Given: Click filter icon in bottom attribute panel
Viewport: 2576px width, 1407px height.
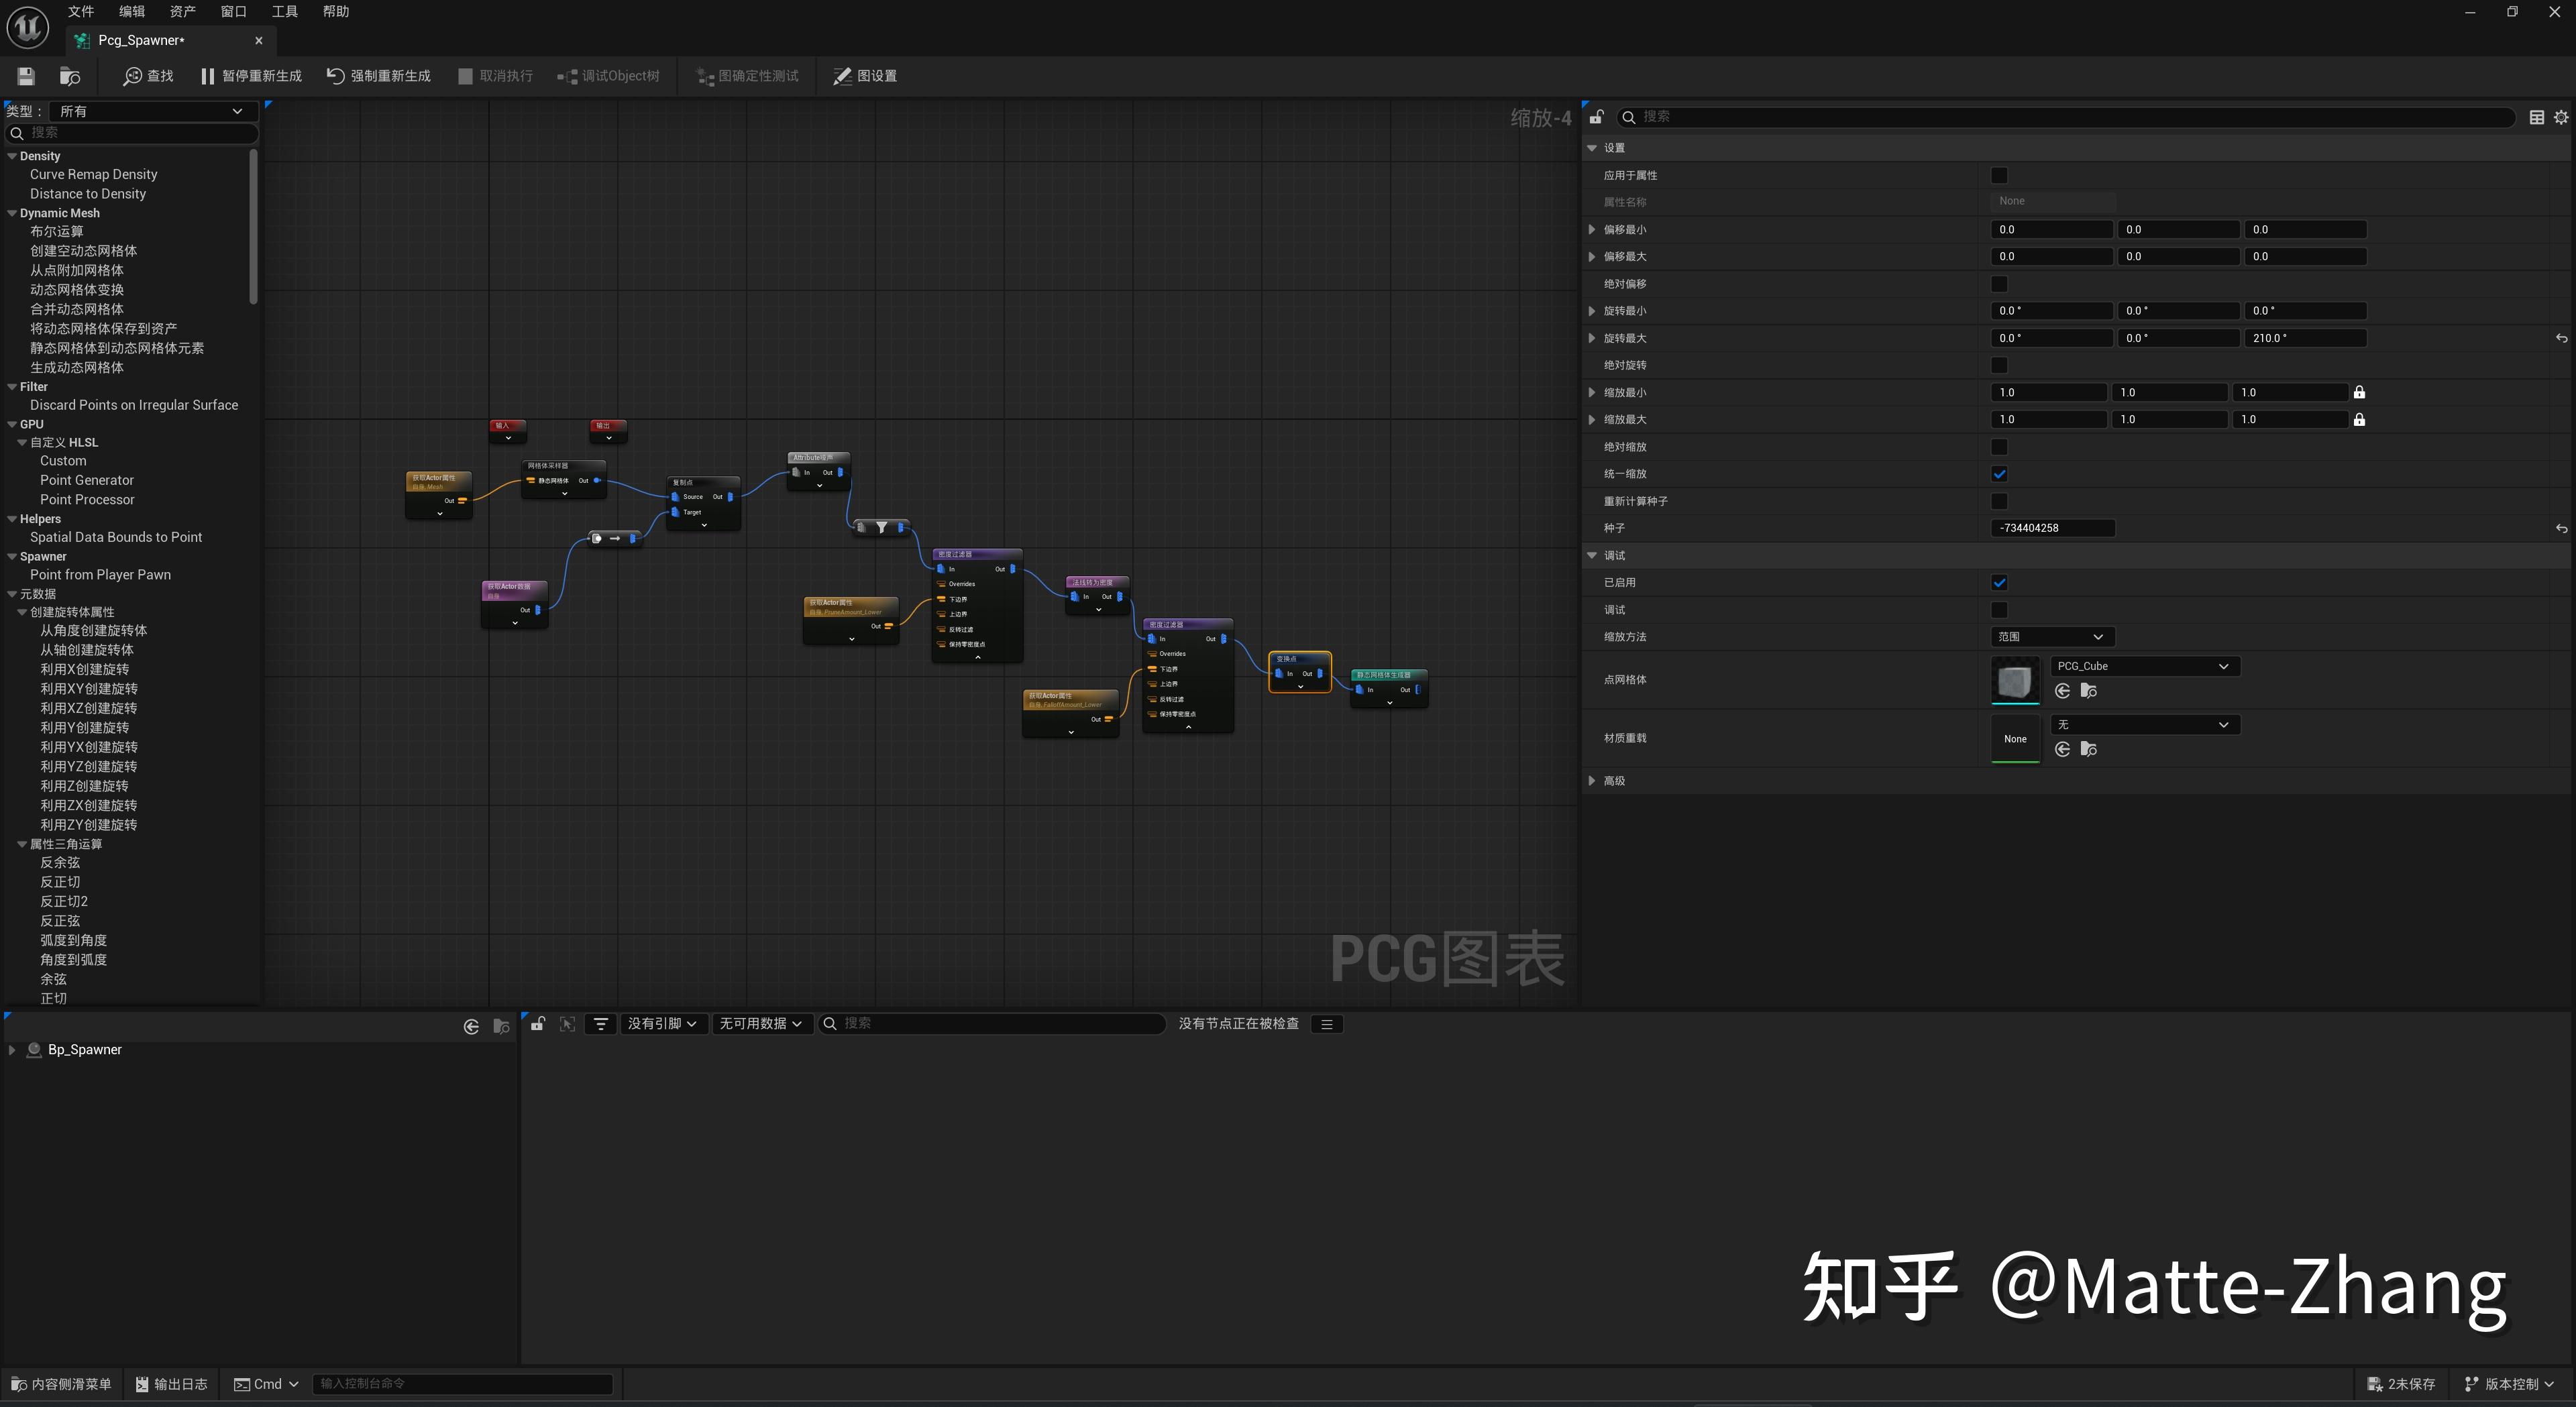Looking at the screenshot, I should click(601, 1023).
